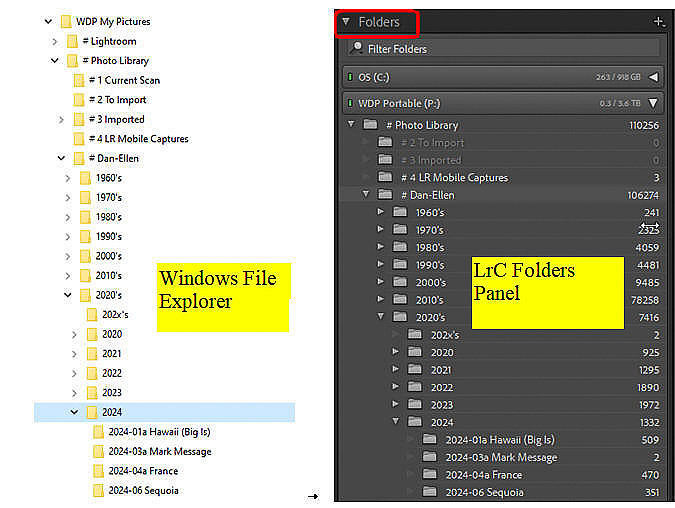Click 202x's folder icon in LrC panel

pyautogui.click(x=415, y=334)
